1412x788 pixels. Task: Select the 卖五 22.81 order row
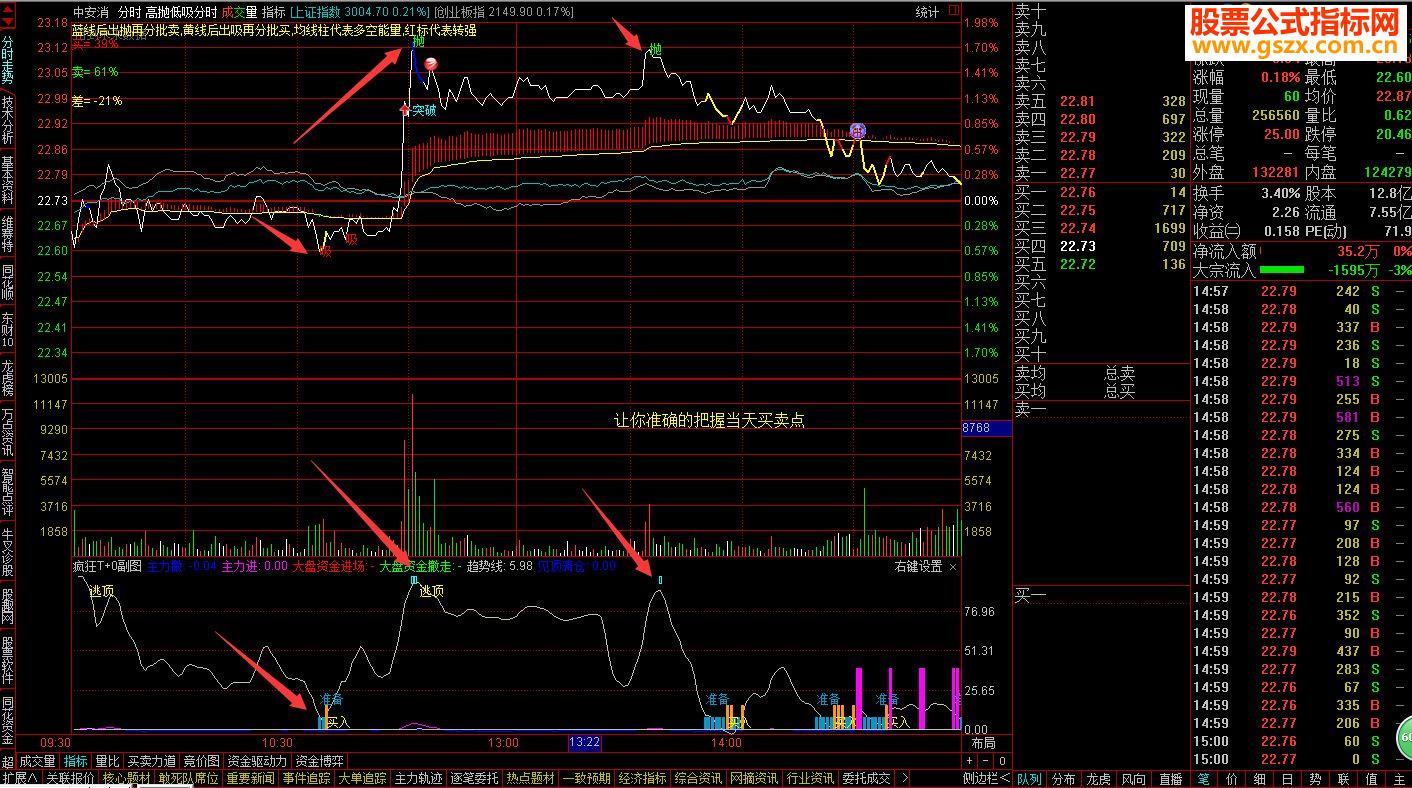click(1101, 101)
